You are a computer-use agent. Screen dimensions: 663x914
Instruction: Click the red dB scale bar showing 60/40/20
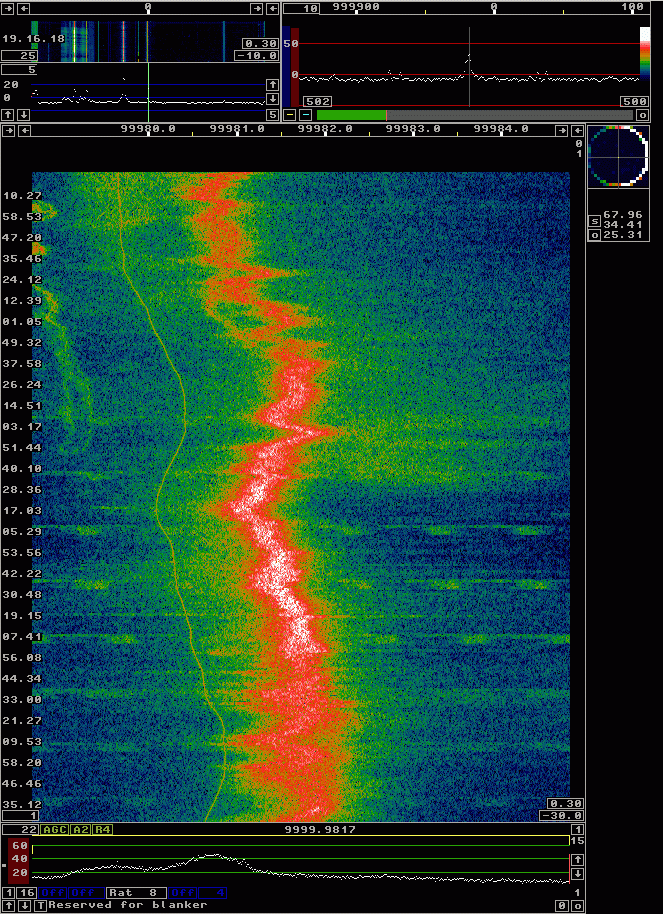click(x=17, y=859)
